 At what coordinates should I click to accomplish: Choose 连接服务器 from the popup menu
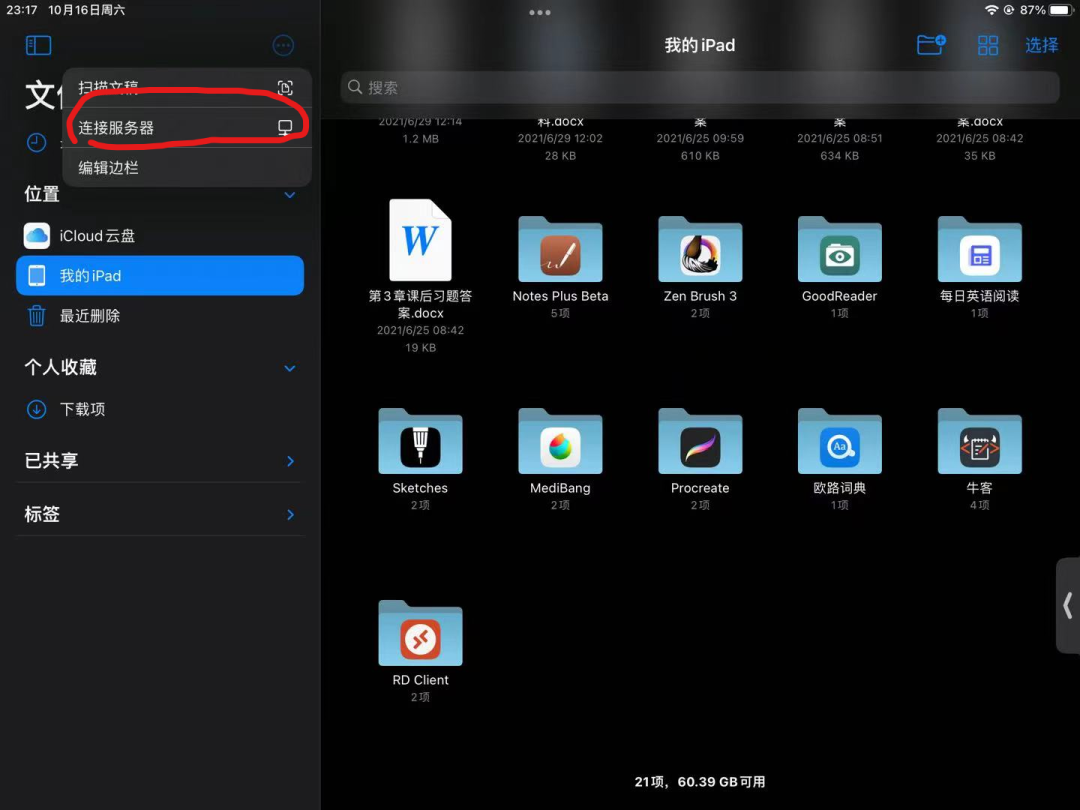click(x=187, y=127)
